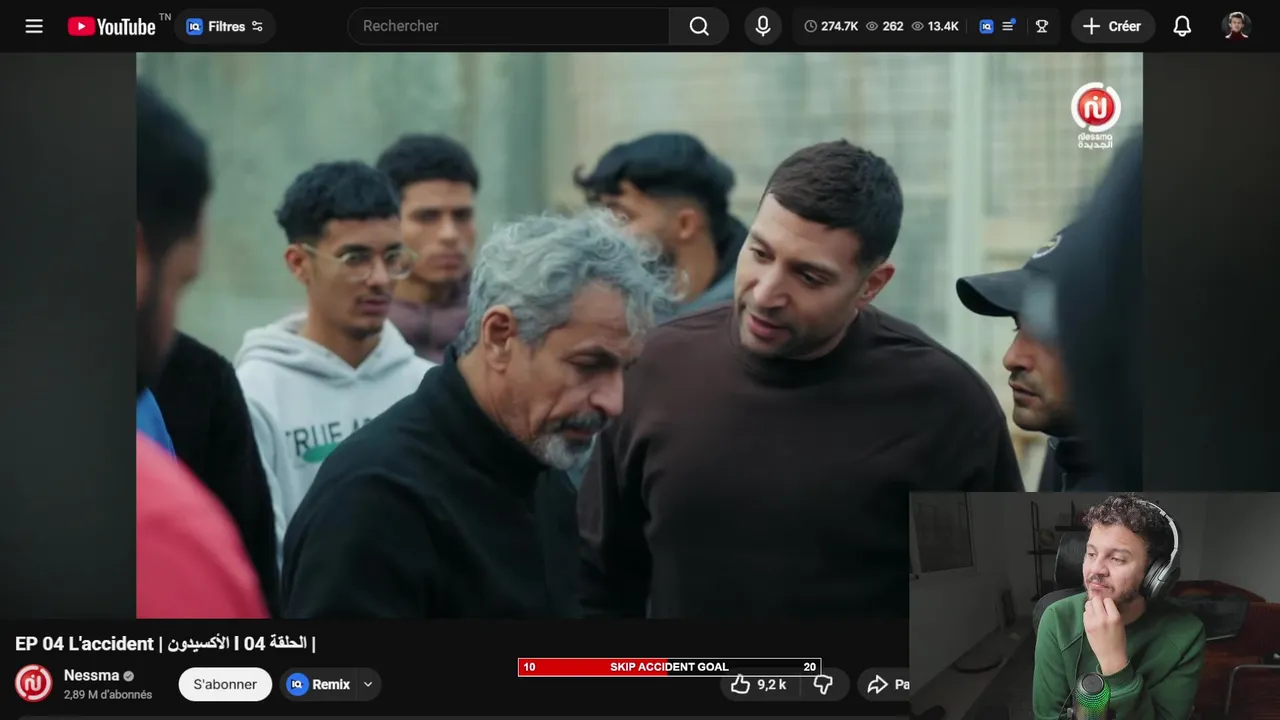Click the clock stat showing 274.7K
Image resolution: width=1280 pixels, height=720 pixels.
tap(831, 26)
